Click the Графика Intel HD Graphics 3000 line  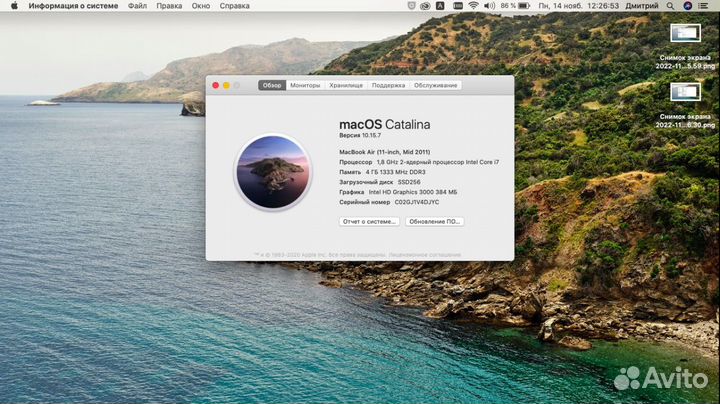coord(398,192)
